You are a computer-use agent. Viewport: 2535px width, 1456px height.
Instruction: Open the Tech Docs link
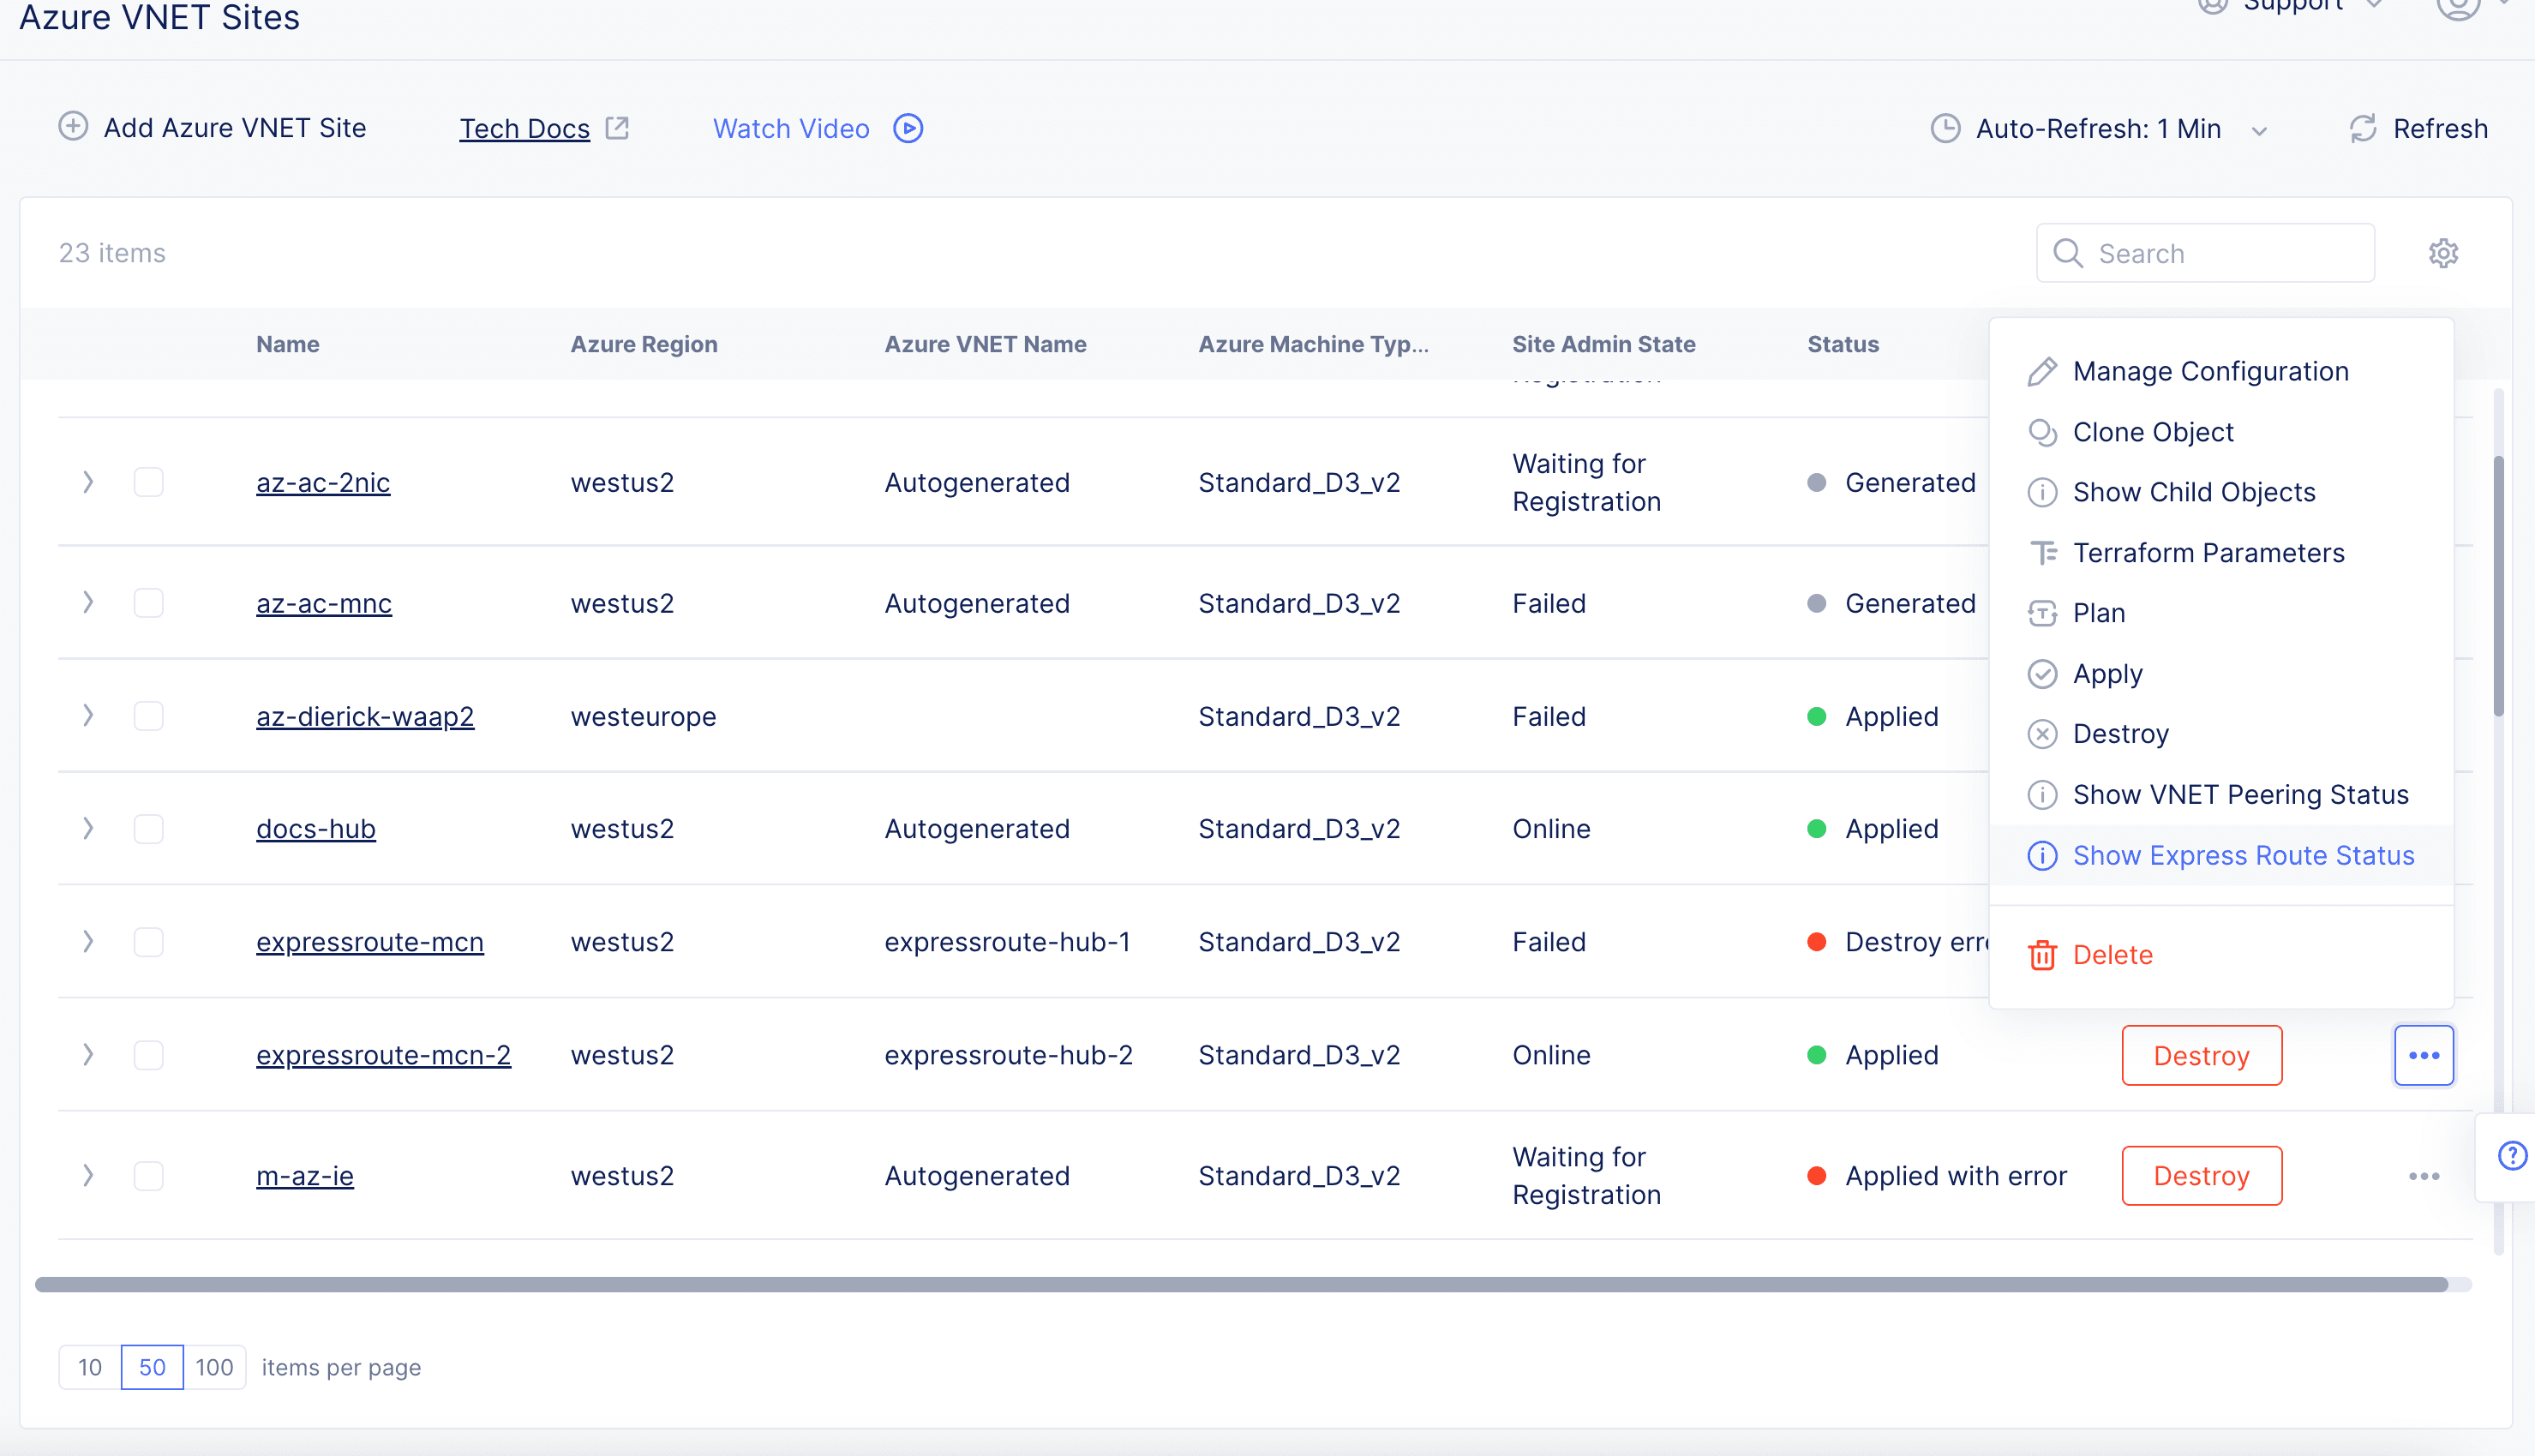click(x=524, y=129)
